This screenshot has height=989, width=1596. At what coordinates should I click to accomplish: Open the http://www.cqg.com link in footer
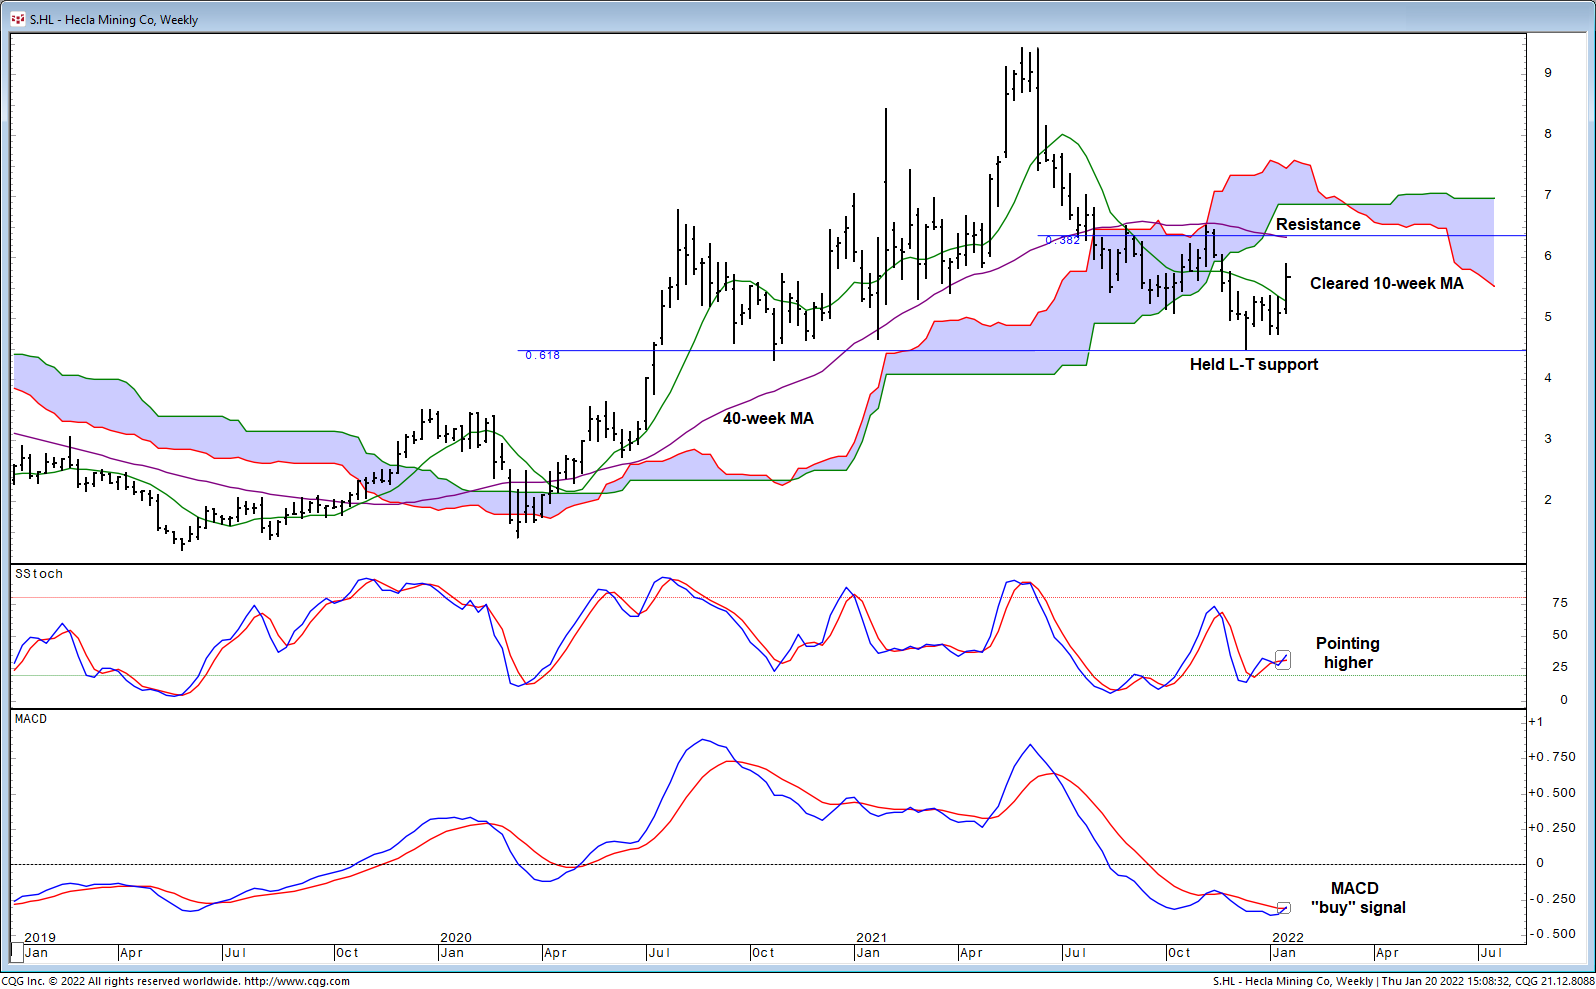297,981
